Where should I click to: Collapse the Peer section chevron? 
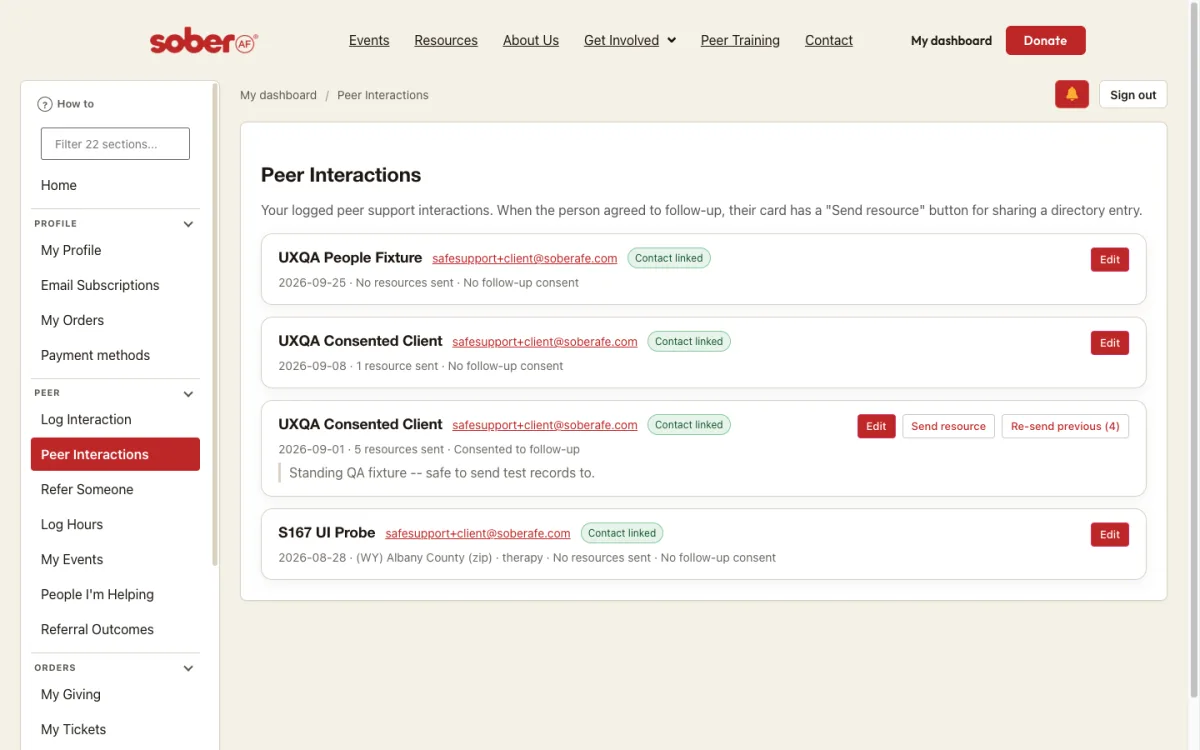(188, 394)
